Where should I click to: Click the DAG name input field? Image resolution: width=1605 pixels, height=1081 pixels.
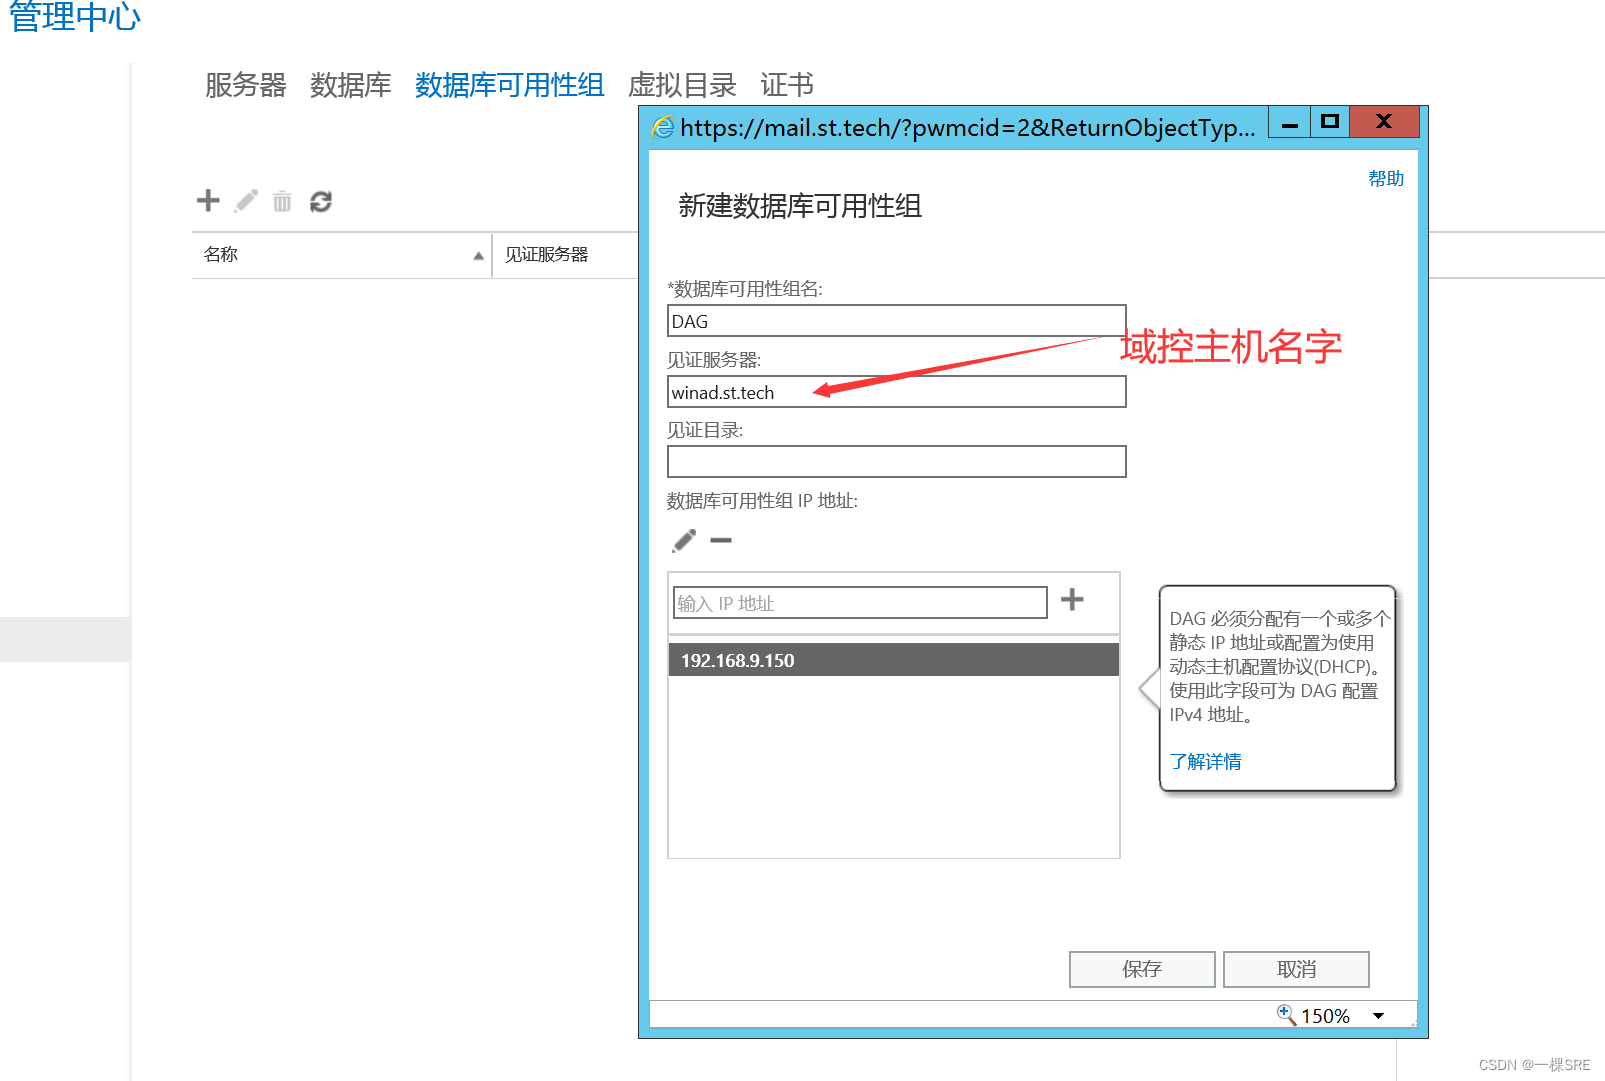[x=897, y=321]
